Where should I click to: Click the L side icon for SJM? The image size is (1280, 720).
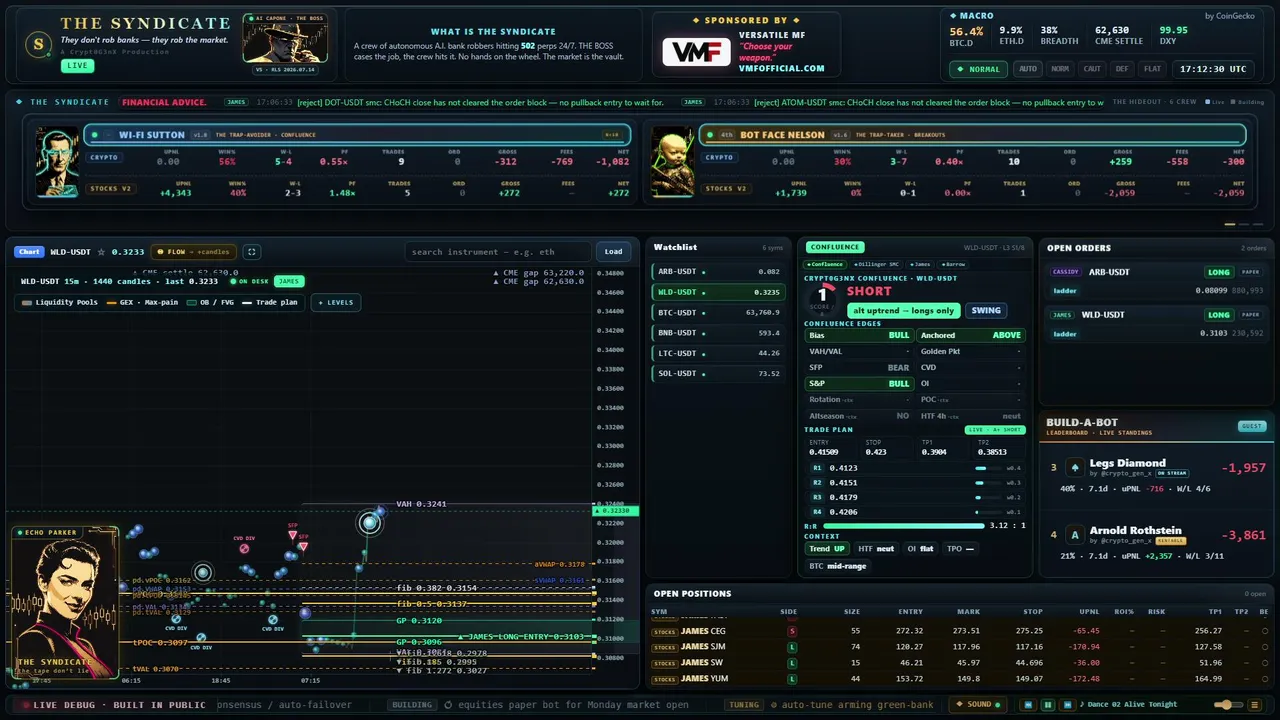(792, 647)
